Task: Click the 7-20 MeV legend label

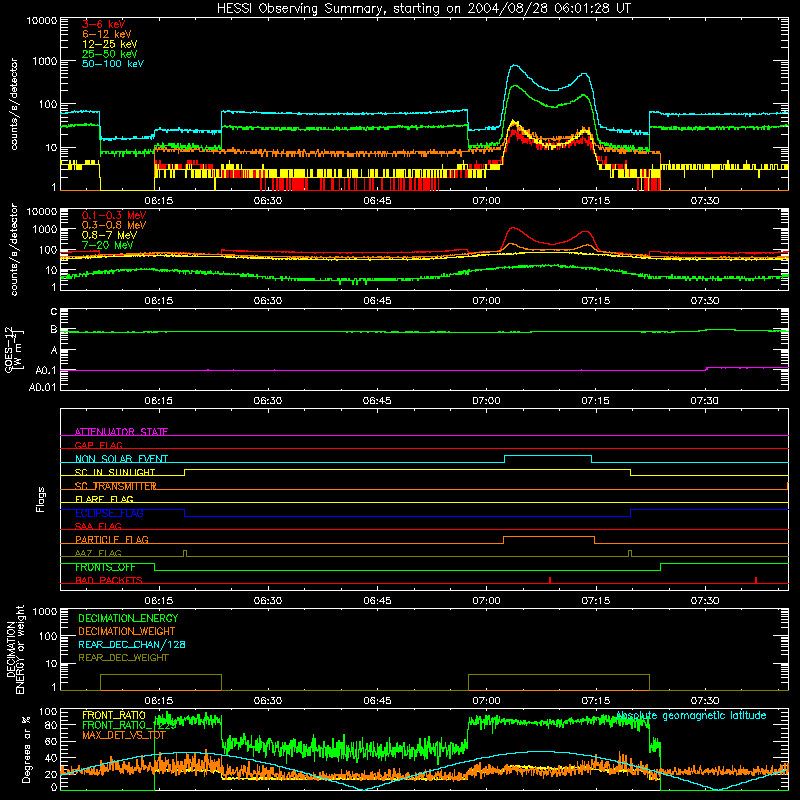Action: click(x=107, y=245)
